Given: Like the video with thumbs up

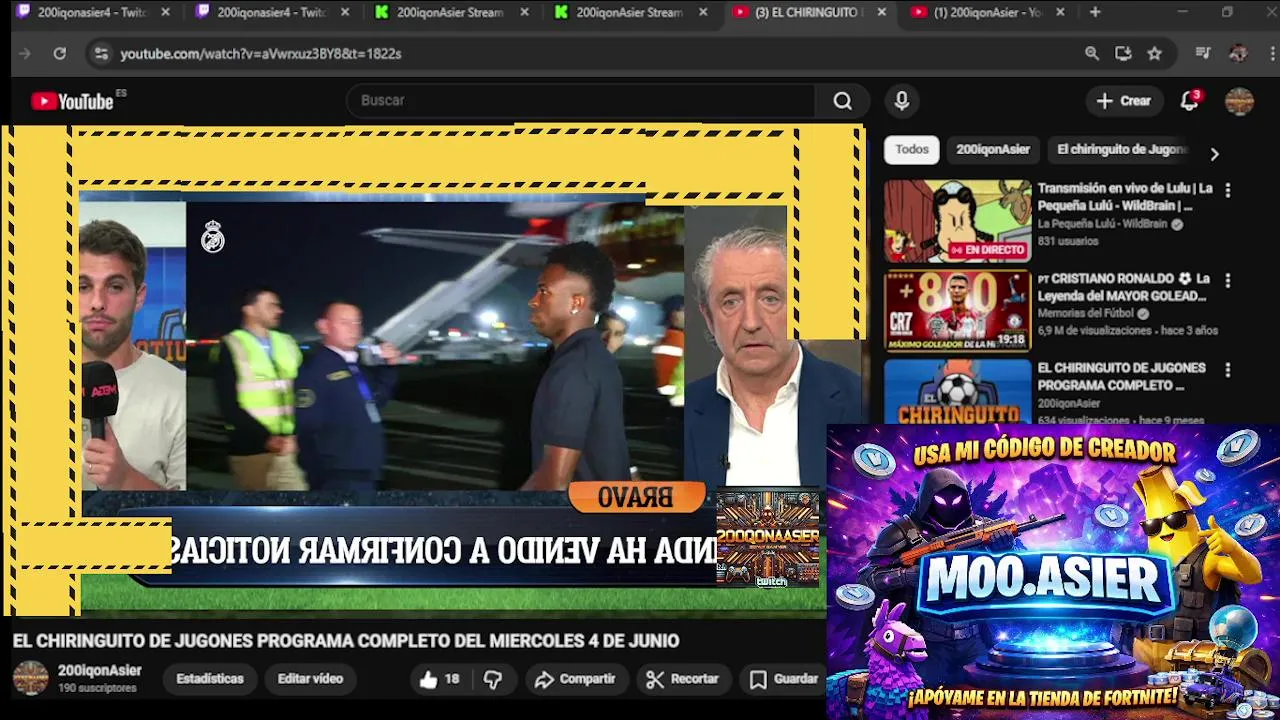Looking at the screenshot, I should [439, 679].
